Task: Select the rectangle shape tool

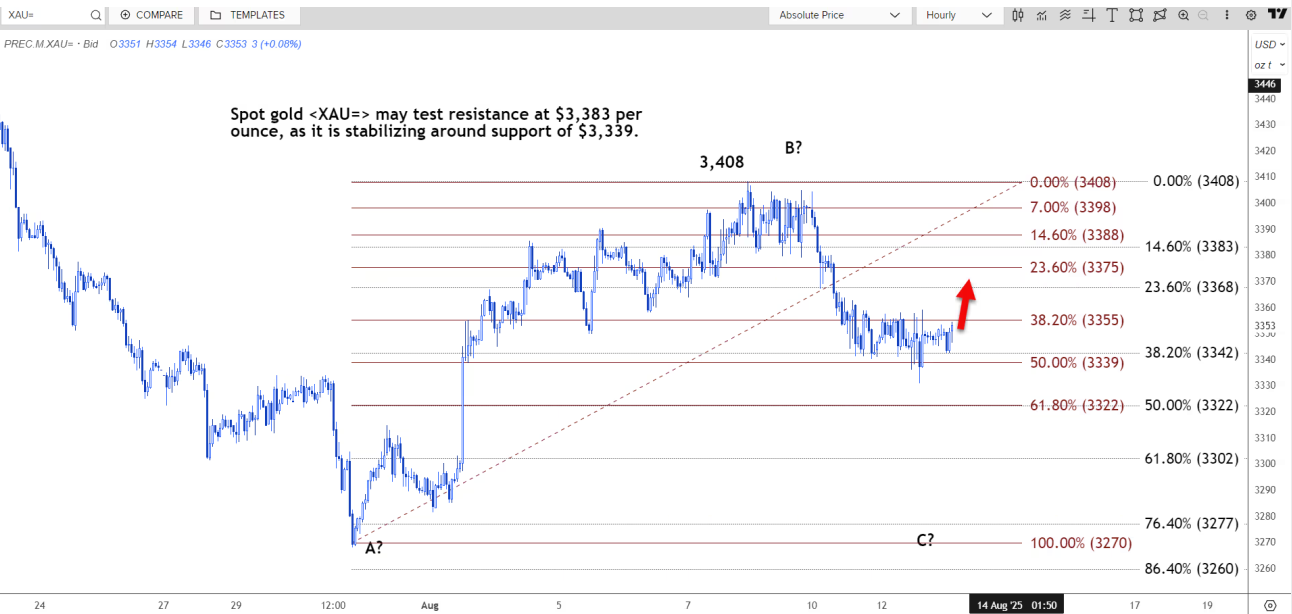Action: [1136, 15]
